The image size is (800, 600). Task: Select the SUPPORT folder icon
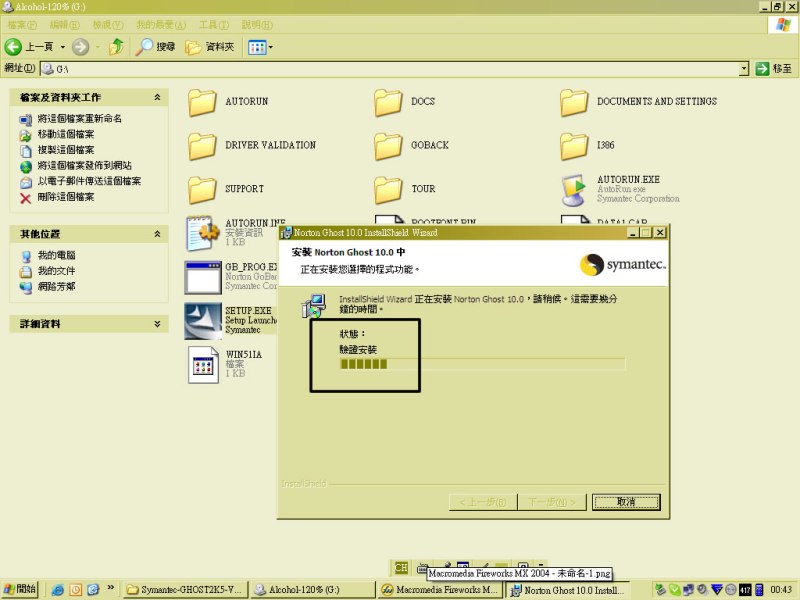tap(202, 190)
